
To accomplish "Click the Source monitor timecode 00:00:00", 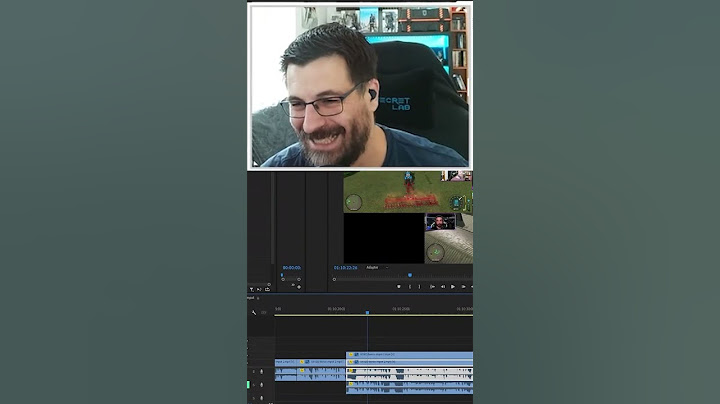I will 292,267.
